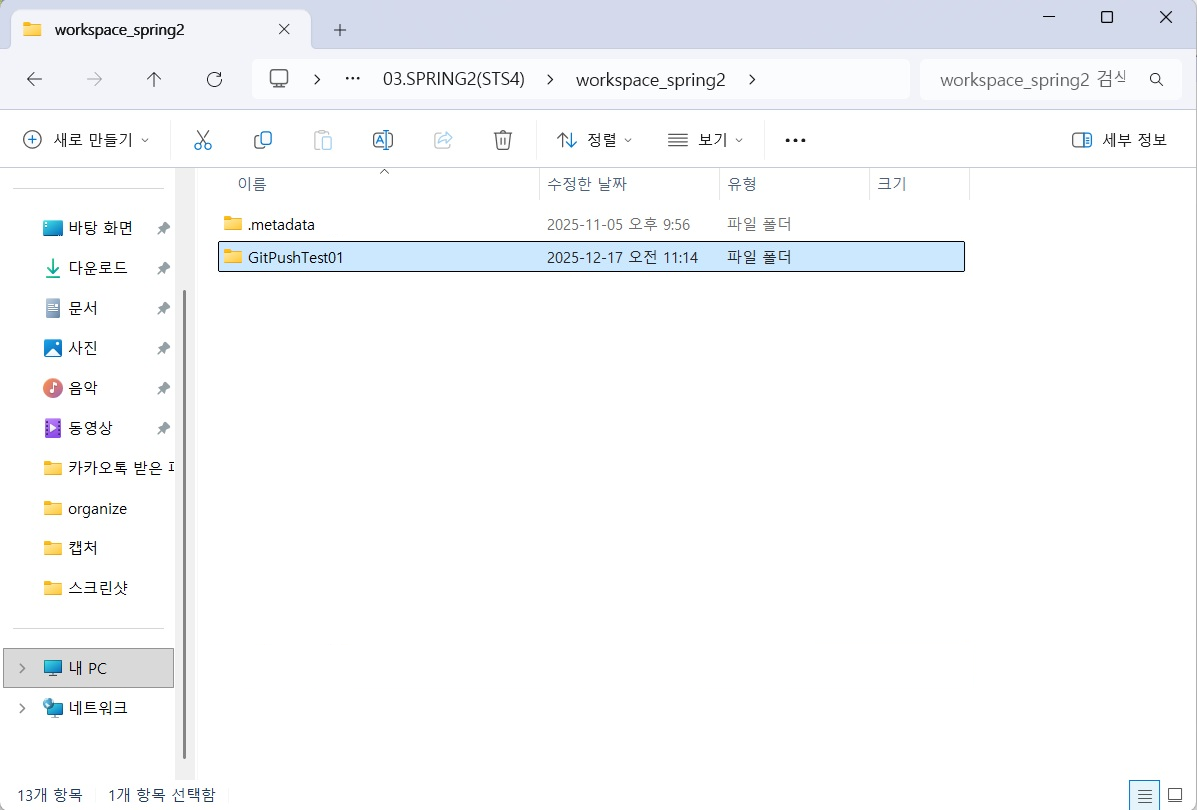The height and width of the screenshot is (810, 1197).
Task: Open the See more three-dot menu
Action: pyautogui.click(x=795, y=140)
